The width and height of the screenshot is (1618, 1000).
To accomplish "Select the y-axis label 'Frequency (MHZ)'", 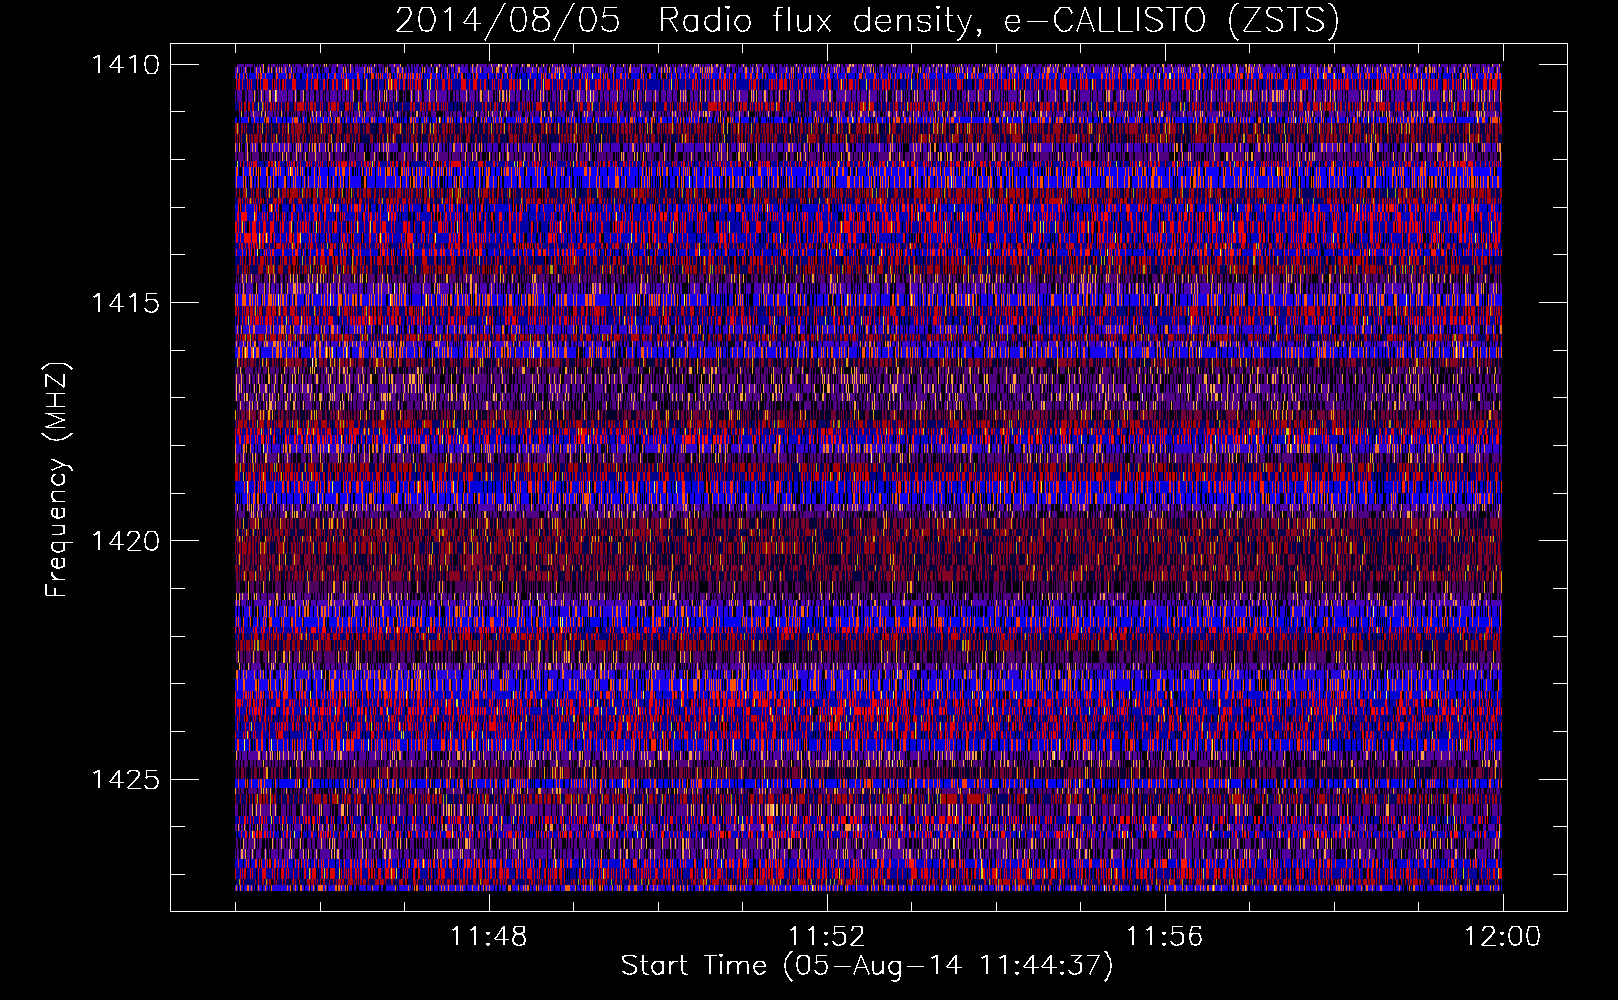I will tap(58, 480).
